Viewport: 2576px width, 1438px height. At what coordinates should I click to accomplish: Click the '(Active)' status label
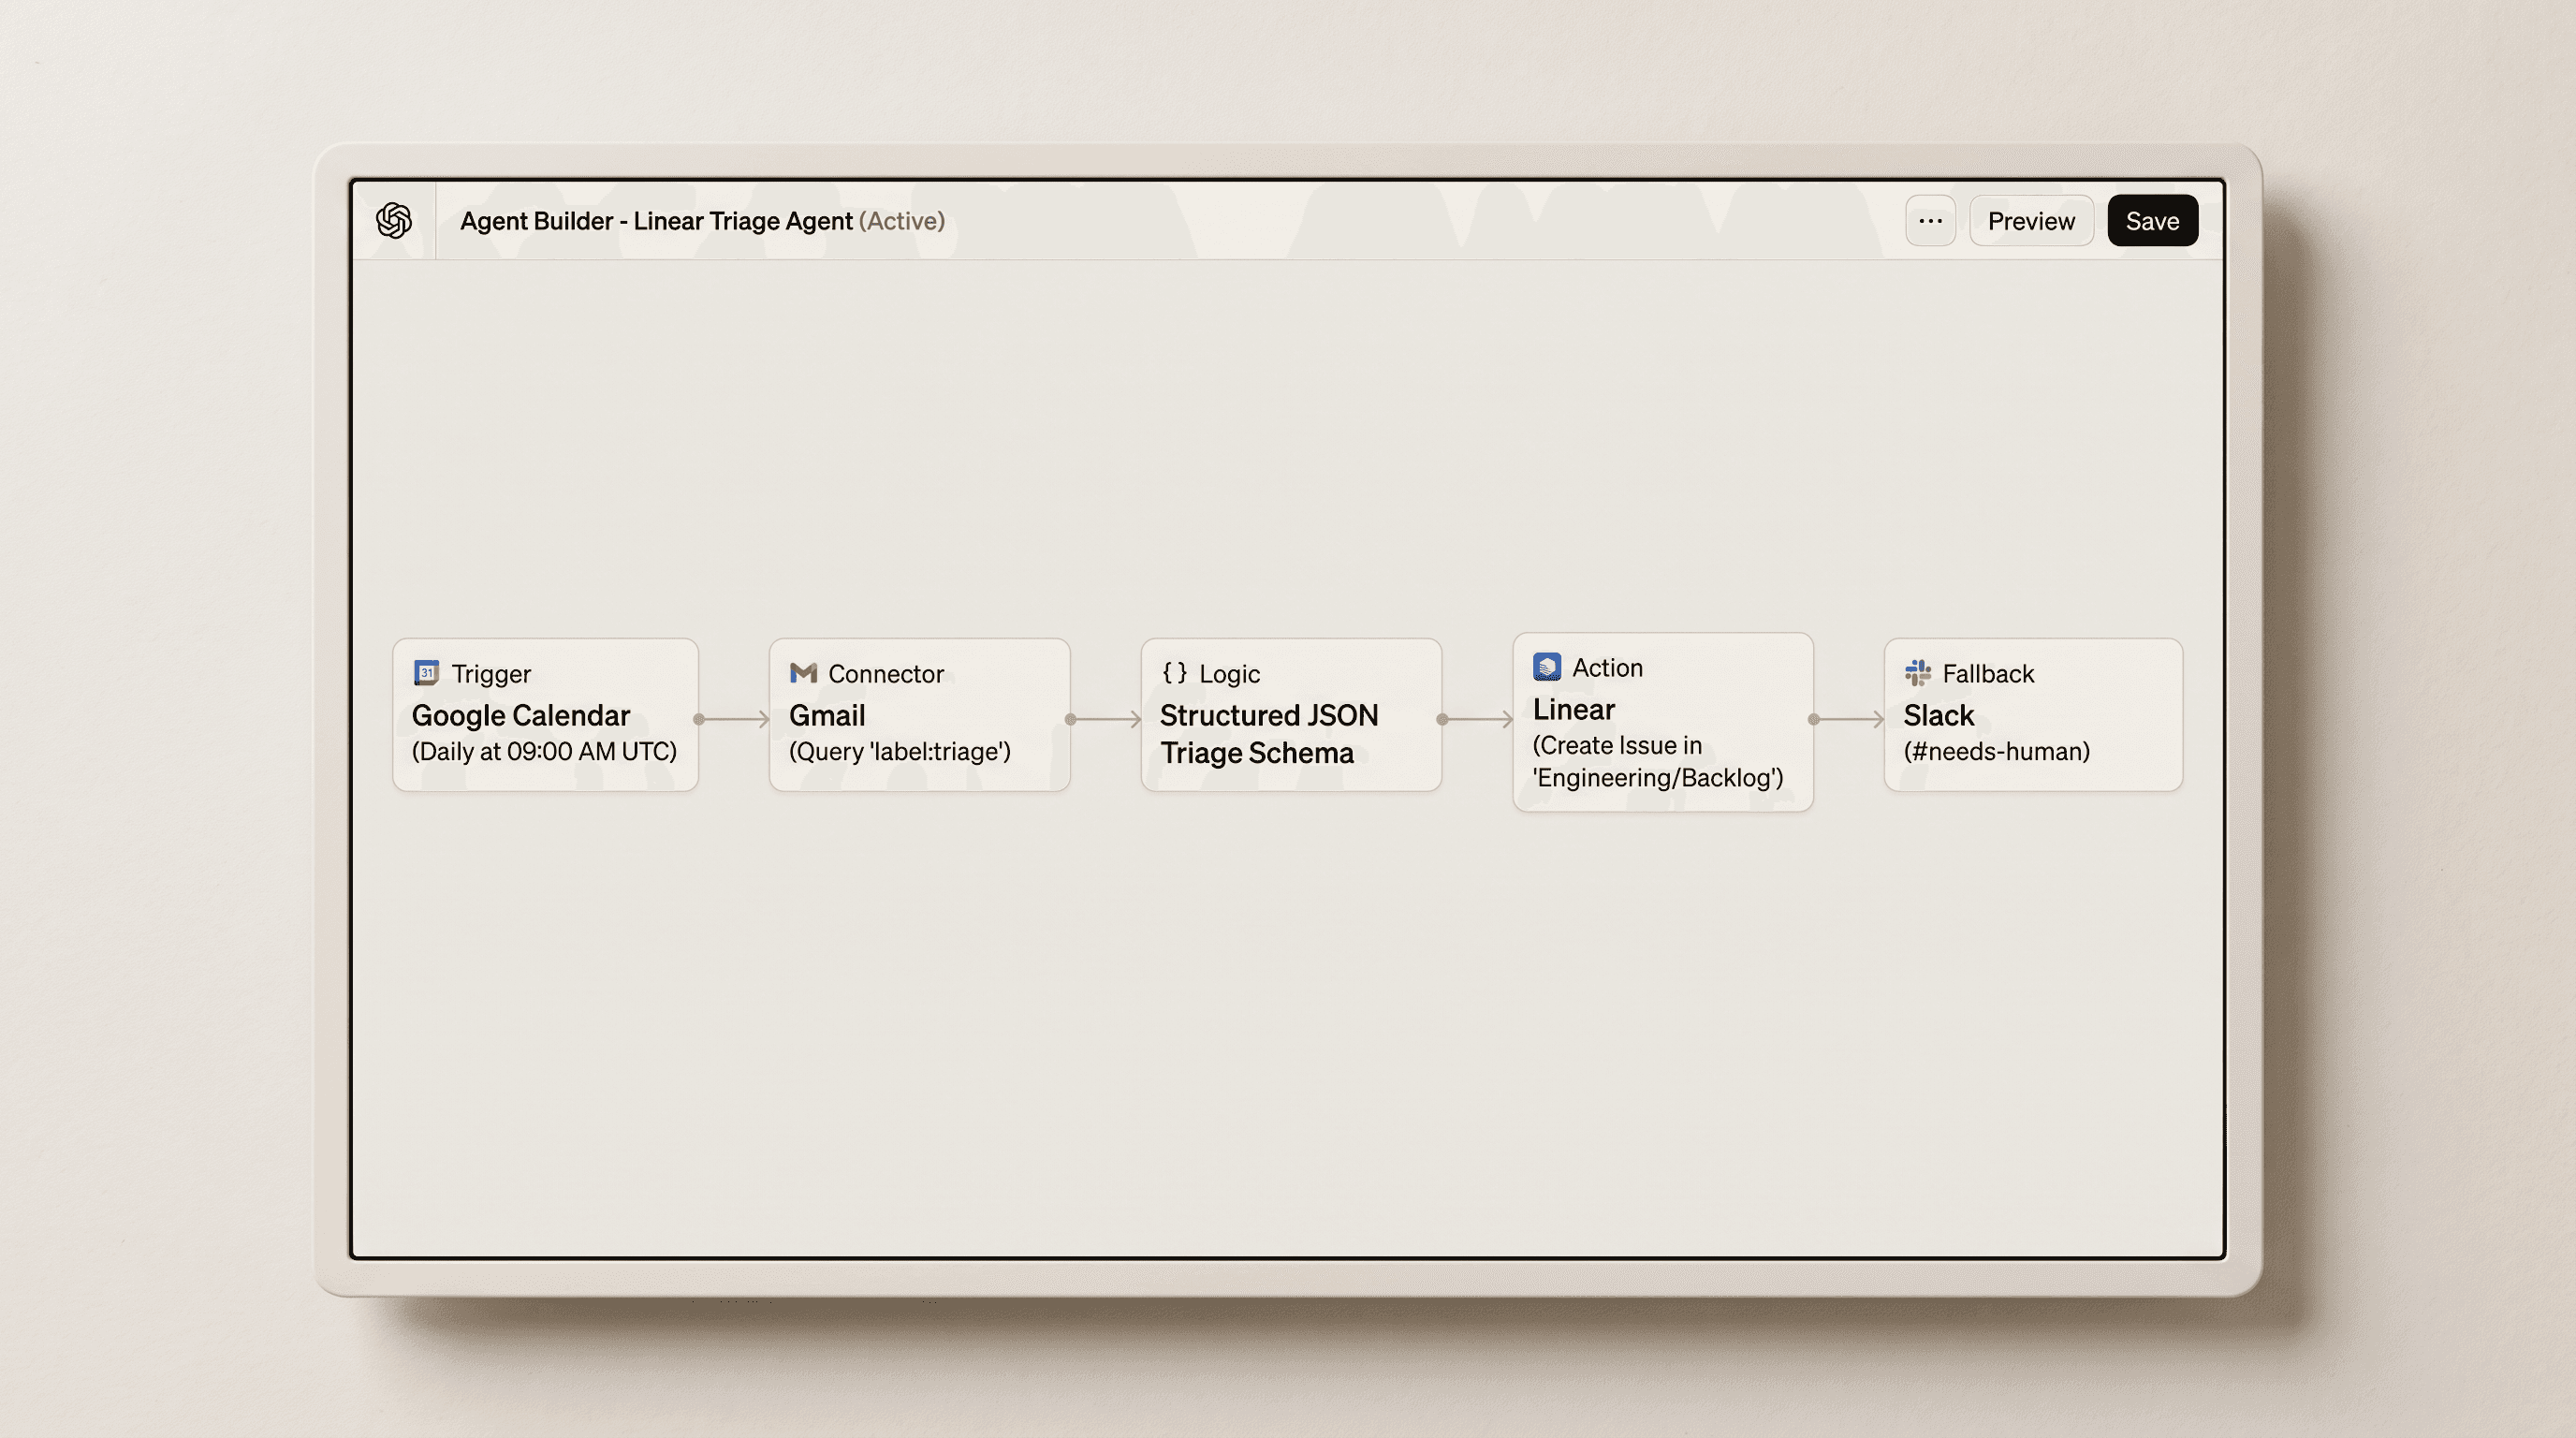tap(902, 221)
